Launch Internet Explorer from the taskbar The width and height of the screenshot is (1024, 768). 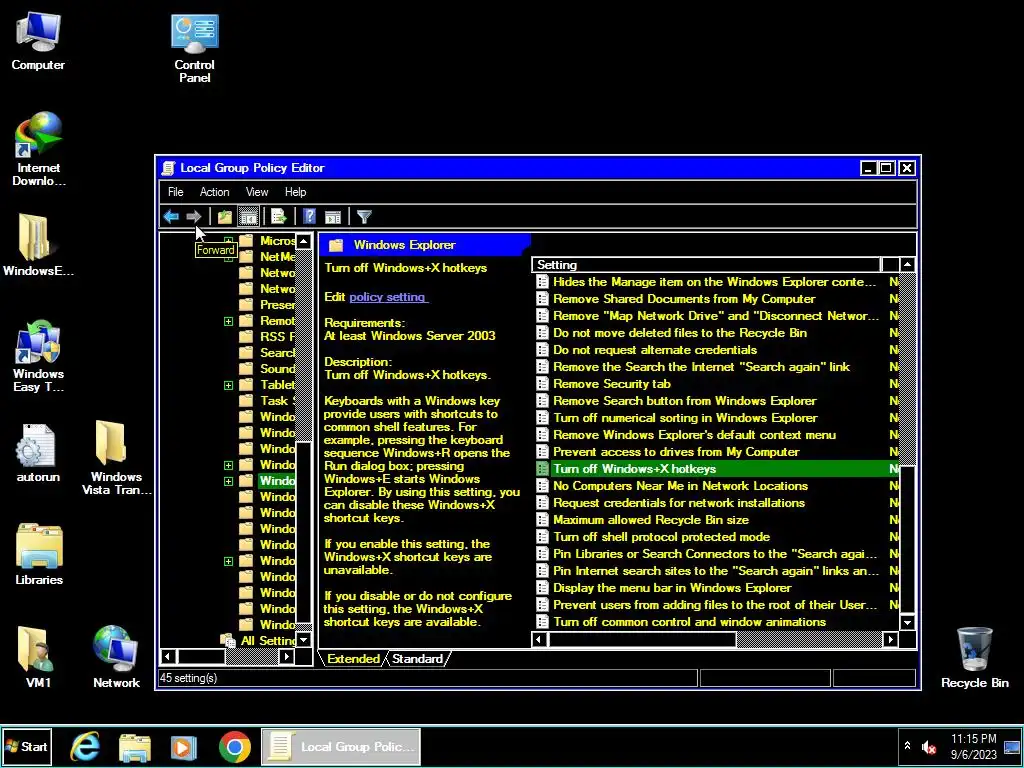(85, 747)
